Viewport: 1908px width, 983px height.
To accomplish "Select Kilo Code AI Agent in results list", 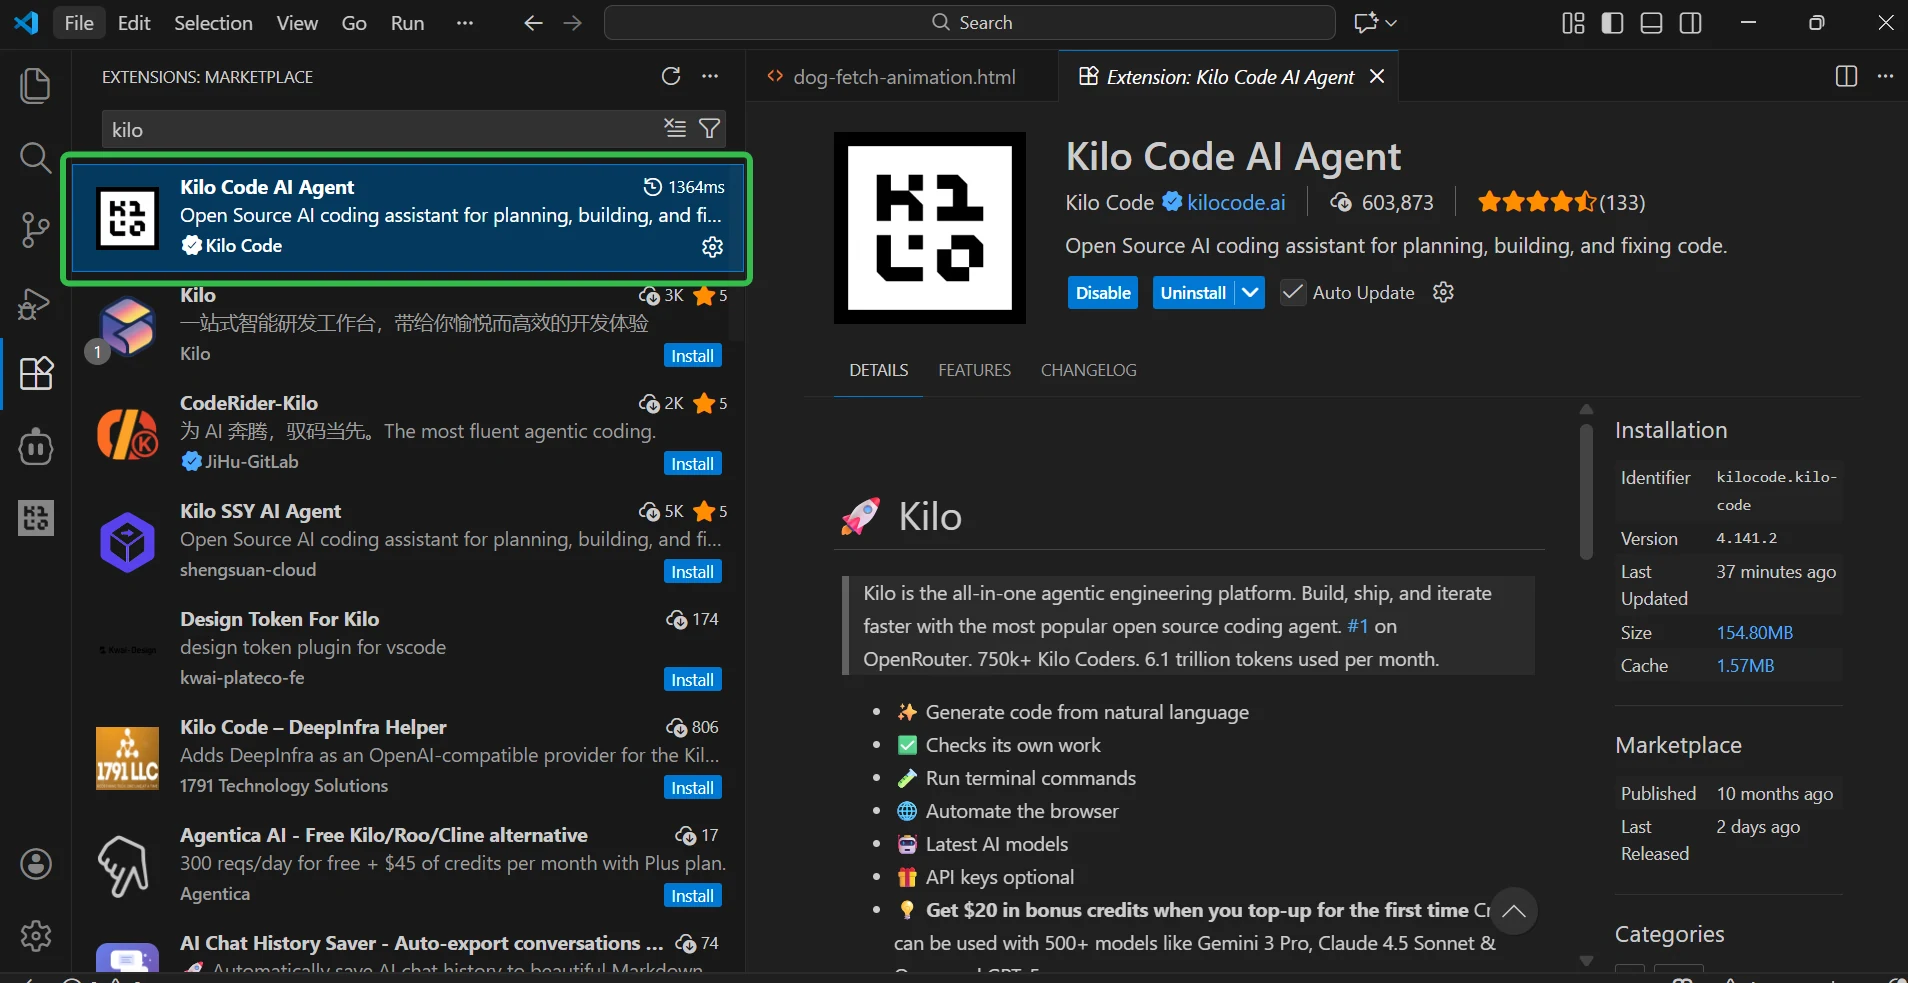I will [x=407, y=218].
